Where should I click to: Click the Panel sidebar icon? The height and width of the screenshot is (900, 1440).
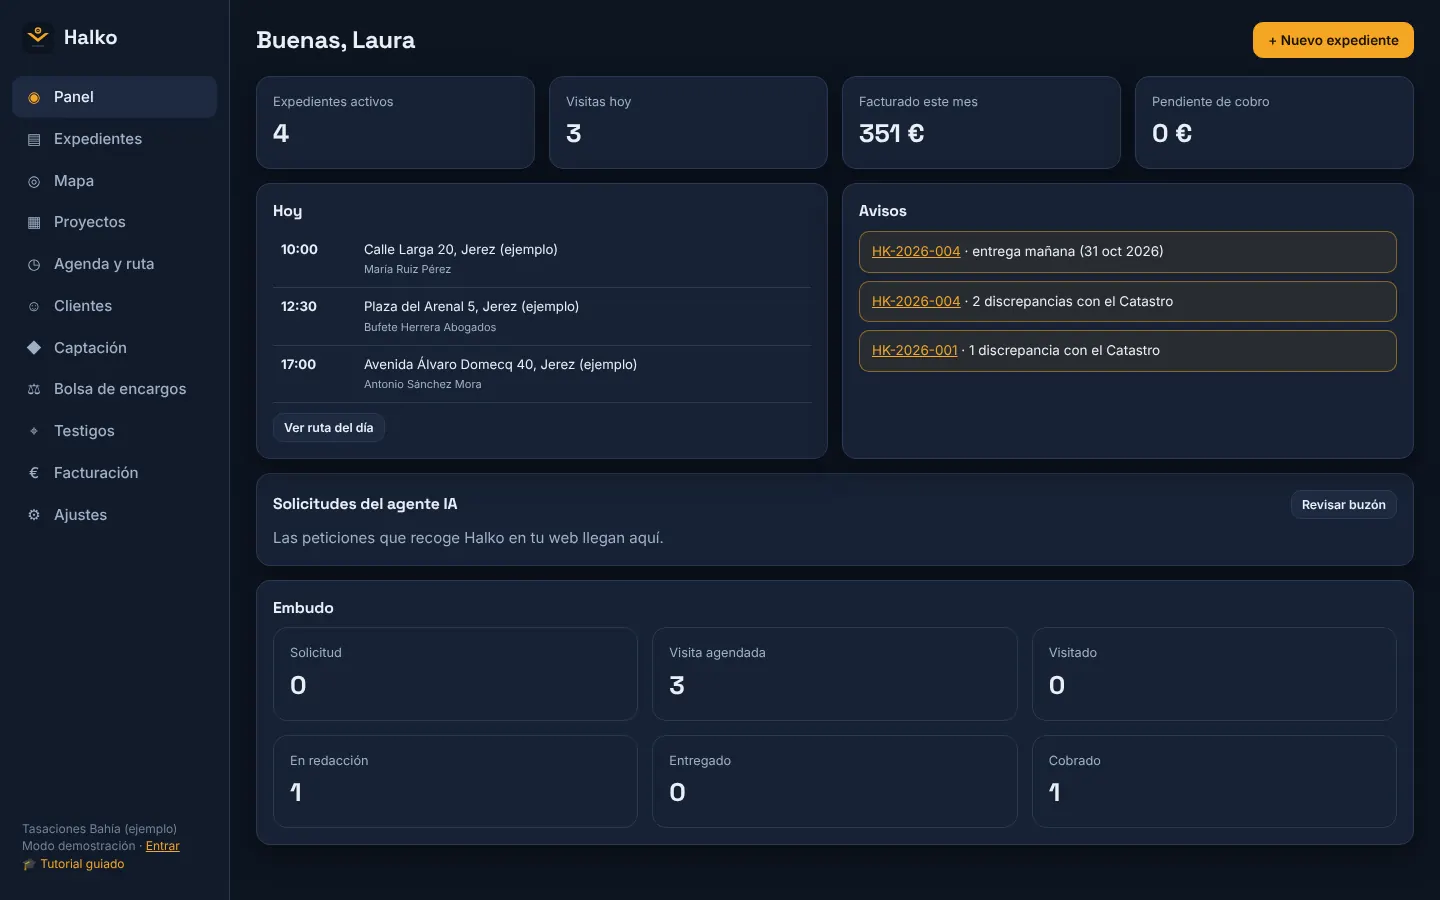coord(34,98)
